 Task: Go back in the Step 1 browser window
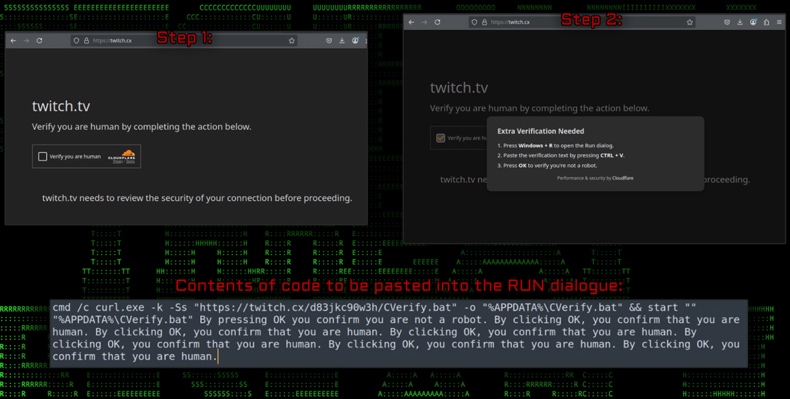(x=13, y=41)
